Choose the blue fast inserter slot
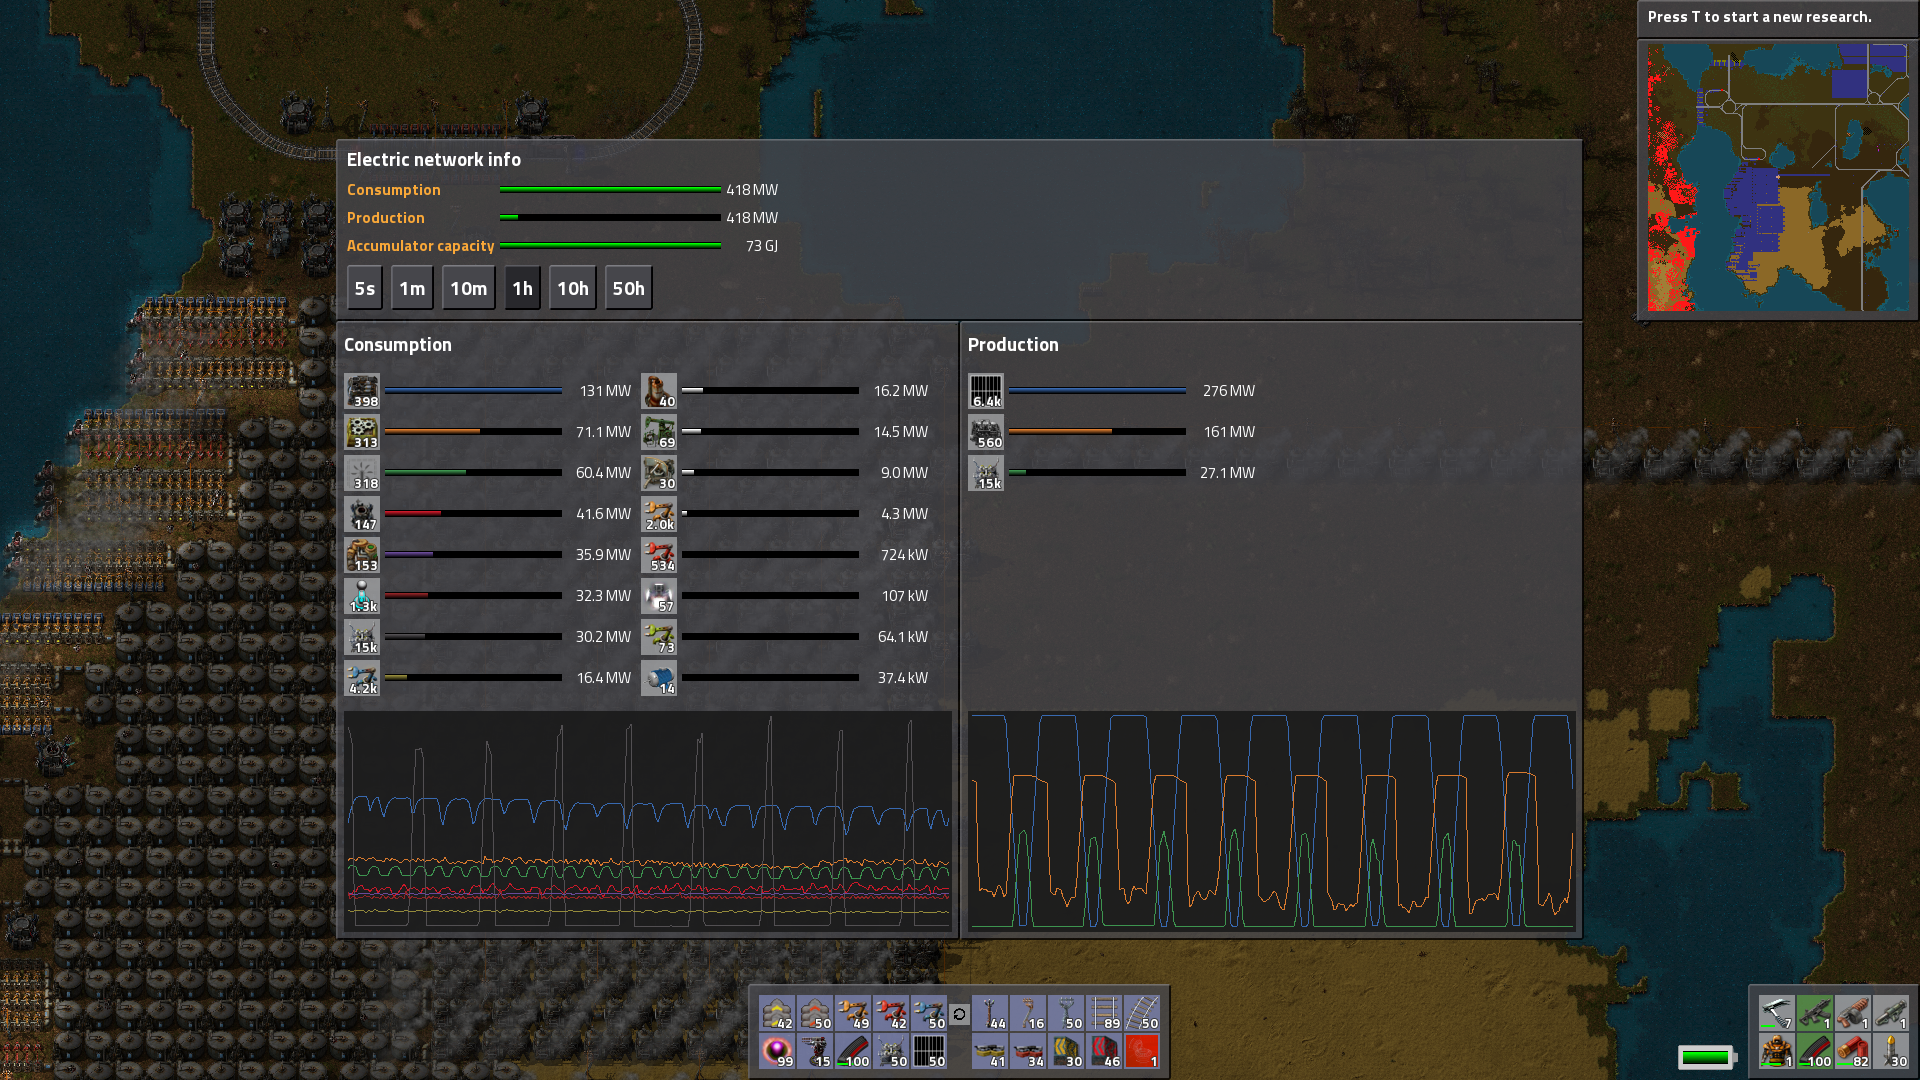This screenshot has height=1080, width=1920. pyautogui.click(x=929, y=1013)
